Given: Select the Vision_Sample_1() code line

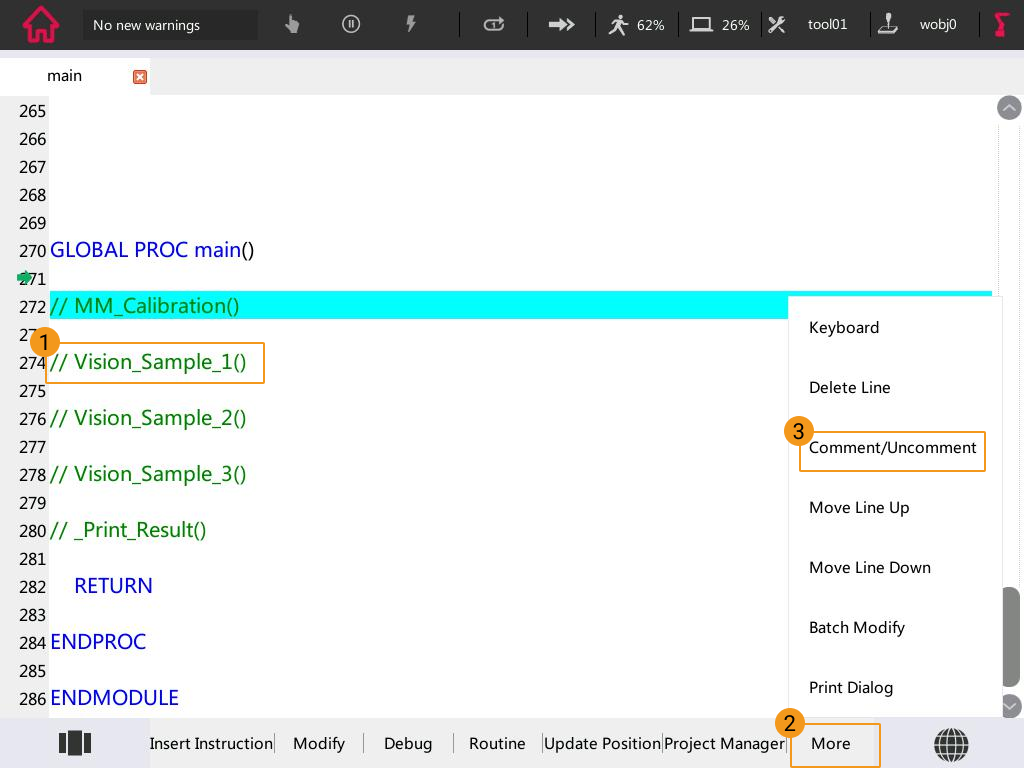Looking at the screenshot, I should click(155, 362).
